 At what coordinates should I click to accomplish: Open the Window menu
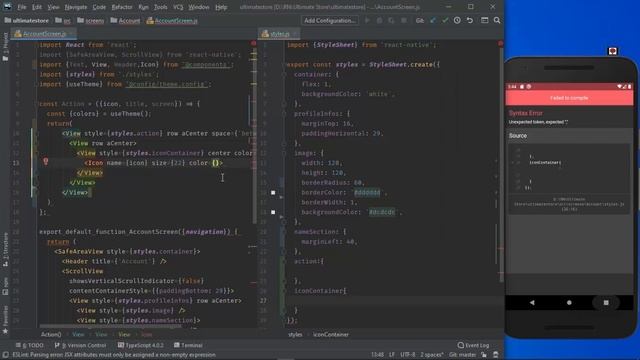(x=199, y=7)
